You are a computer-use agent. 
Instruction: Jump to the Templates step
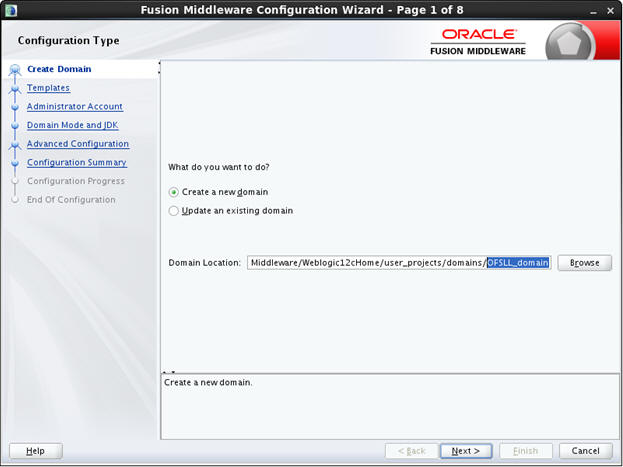point(48,88)
